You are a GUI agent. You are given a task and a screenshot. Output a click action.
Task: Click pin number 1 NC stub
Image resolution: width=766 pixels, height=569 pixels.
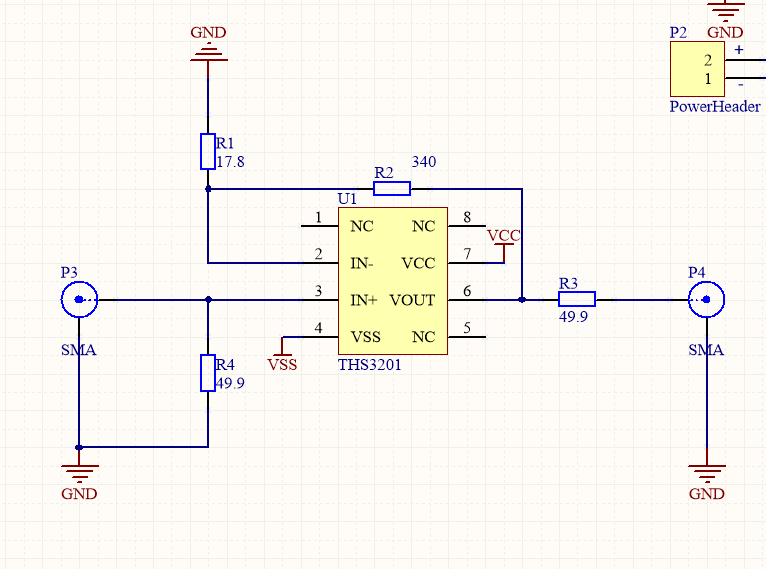tap(319, 225)
